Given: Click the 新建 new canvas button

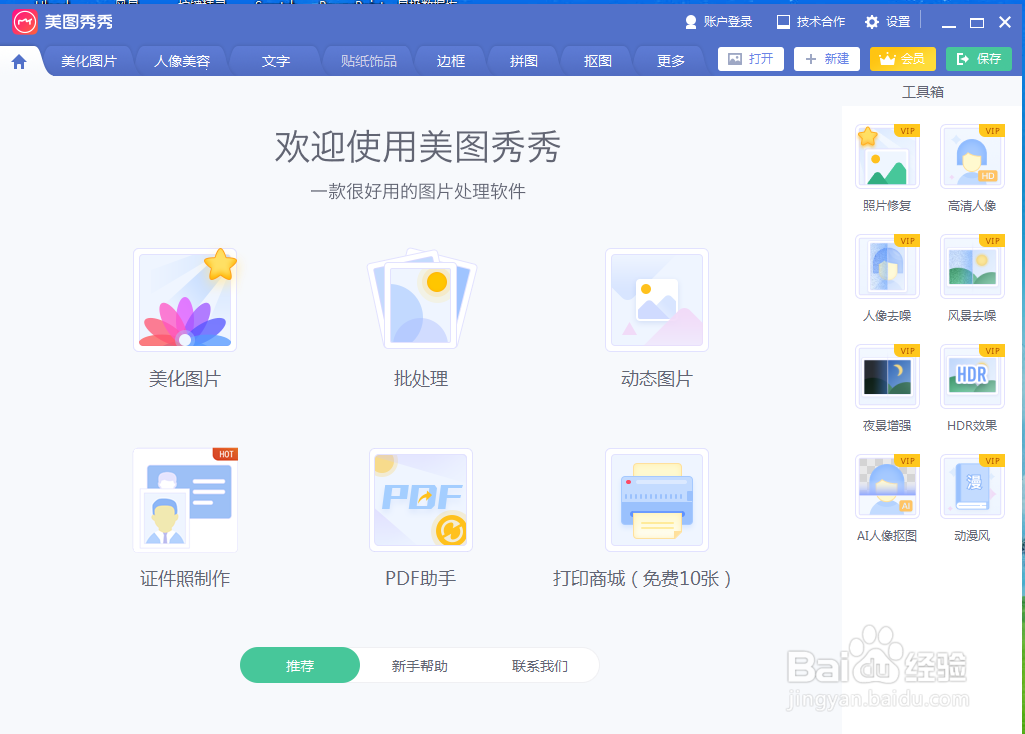Looking at the screenshot, I should [x=827, y=59].
